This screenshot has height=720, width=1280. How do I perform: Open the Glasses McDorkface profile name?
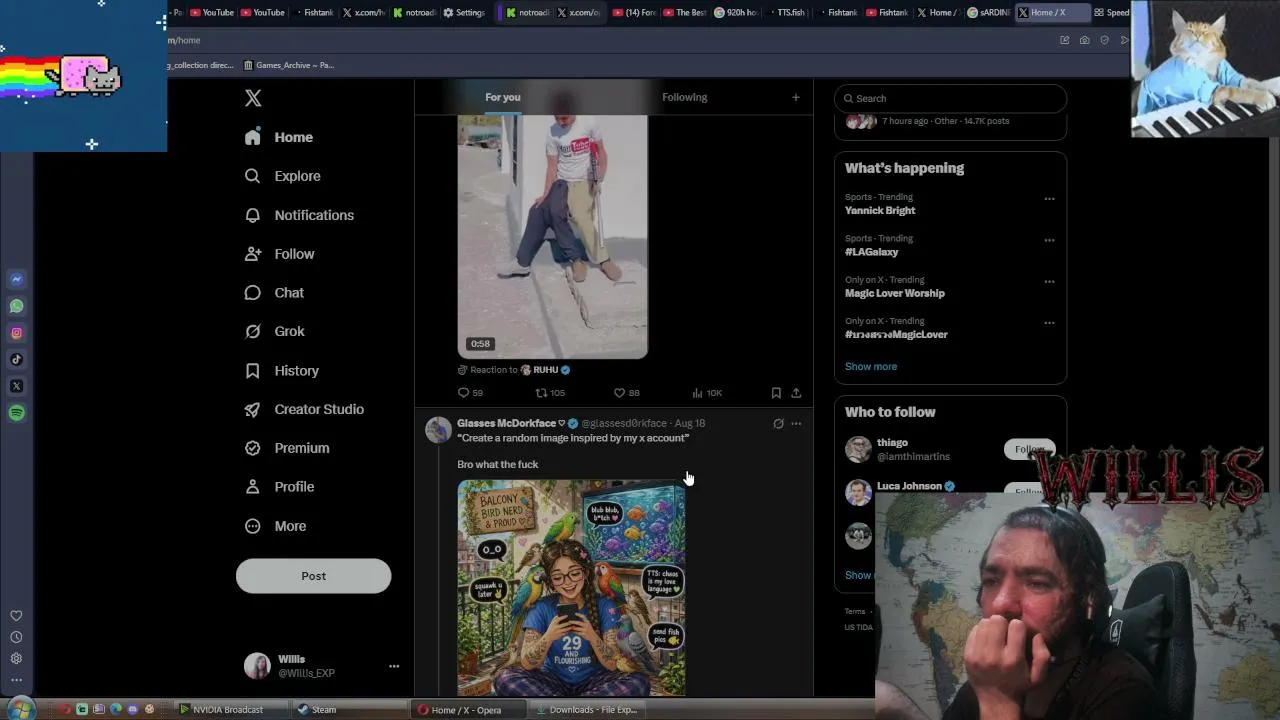point(506,423)
